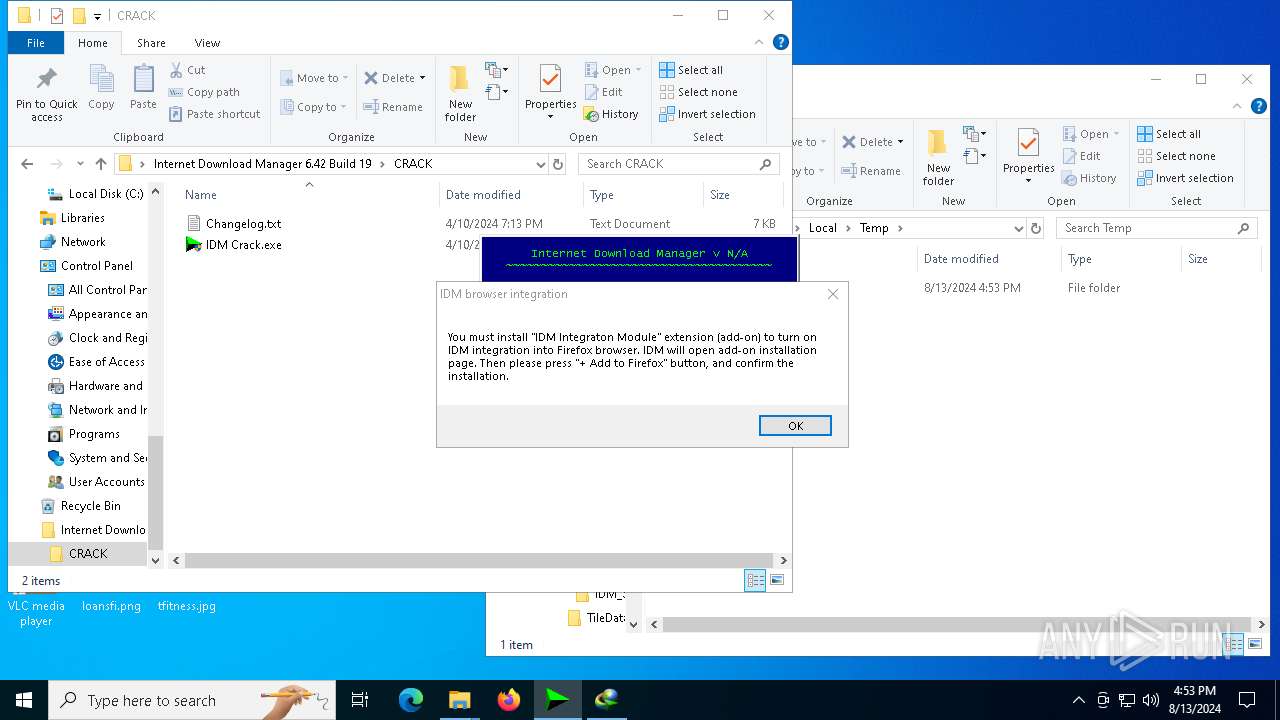1280x720 pixels.
Task: Select Recycle Bin in navigation pane
Action: (80, 506)
